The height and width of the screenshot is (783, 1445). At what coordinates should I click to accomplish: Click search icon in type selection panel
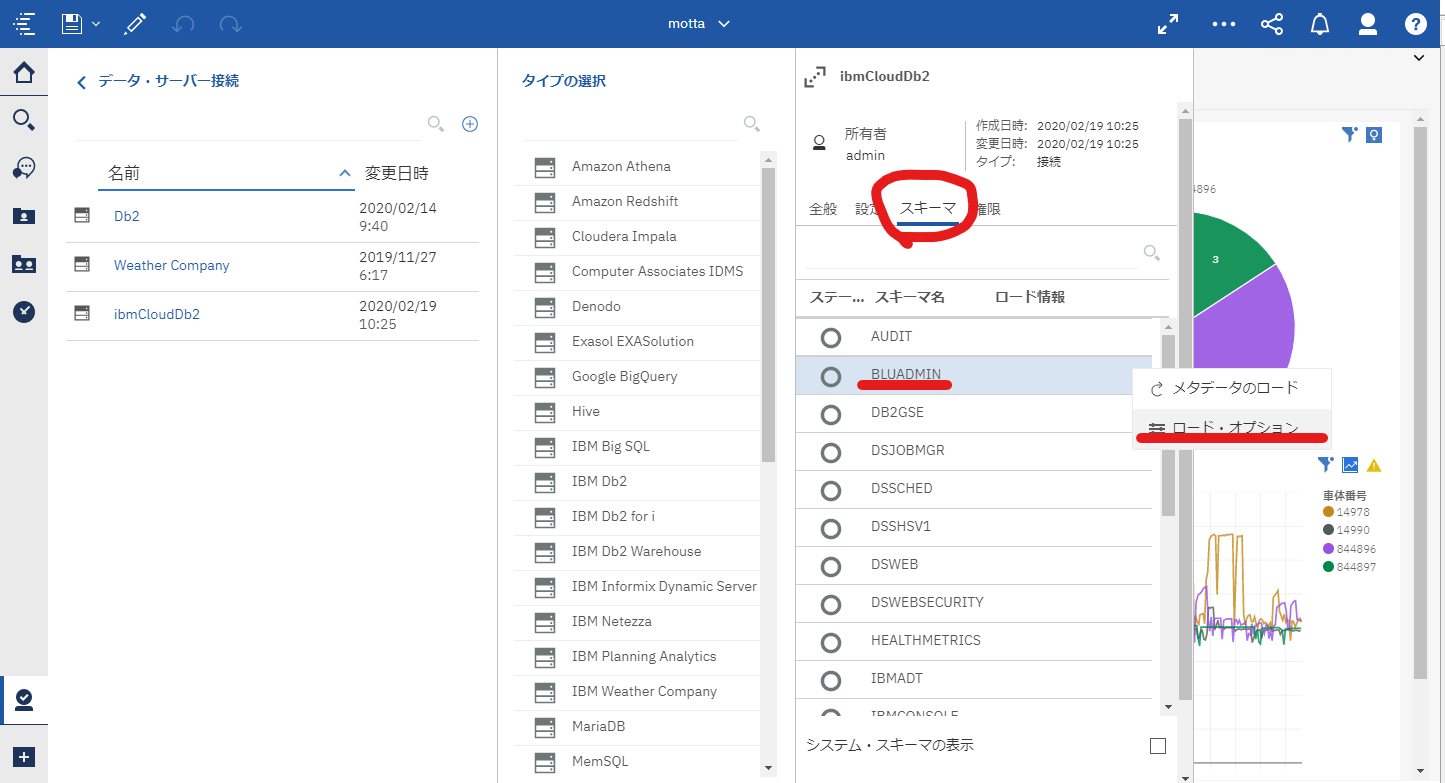pyautogui.click(x=751, y=124)
